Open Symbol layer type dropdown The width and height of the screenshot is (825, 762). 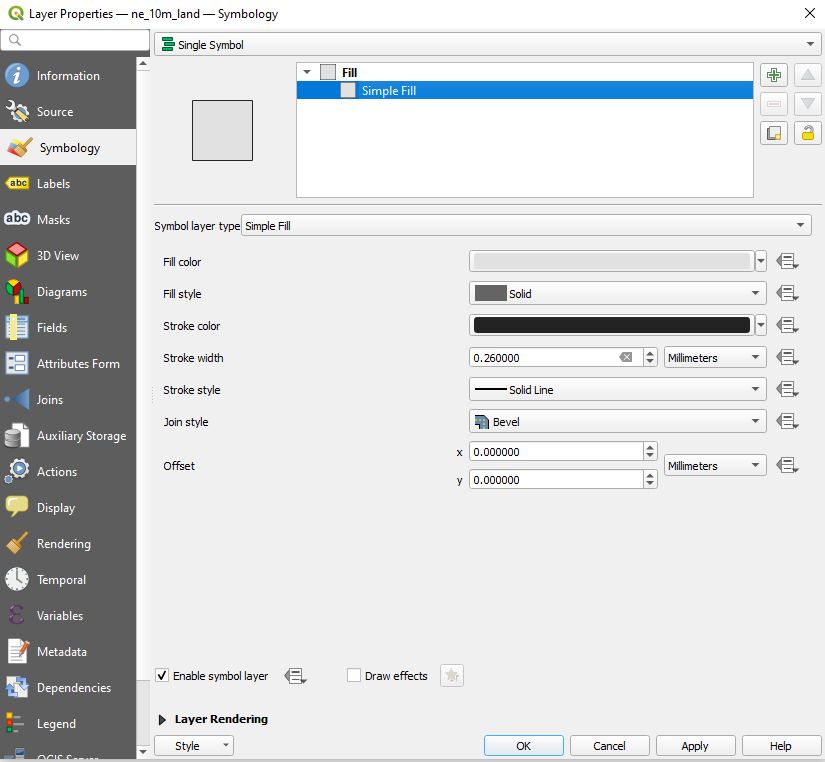(526, 225)
